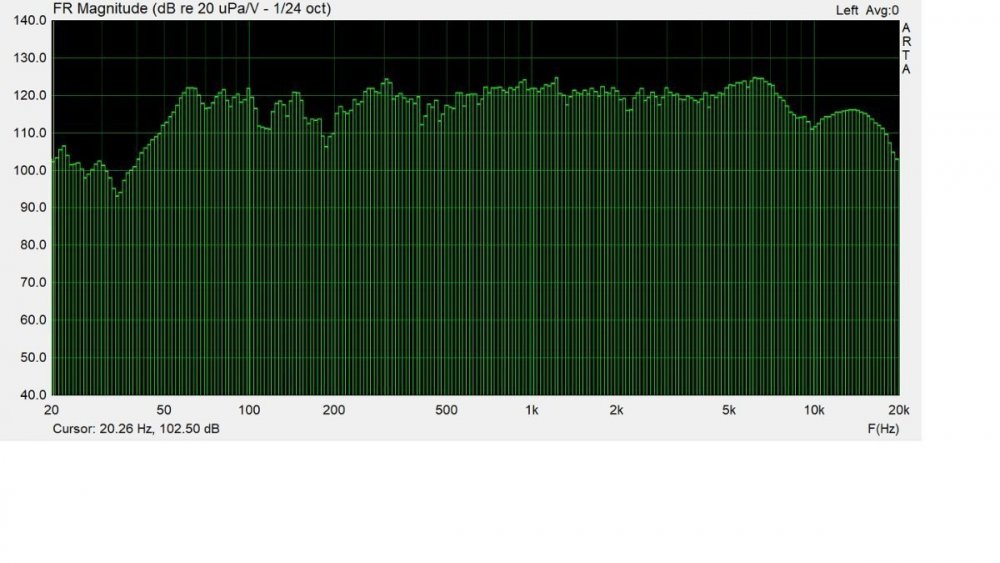This screenshot has height=563, width=1000.
Task: Click the vertical ARTA label at top right
Action: pyautogui.click(x=906, y=48)
